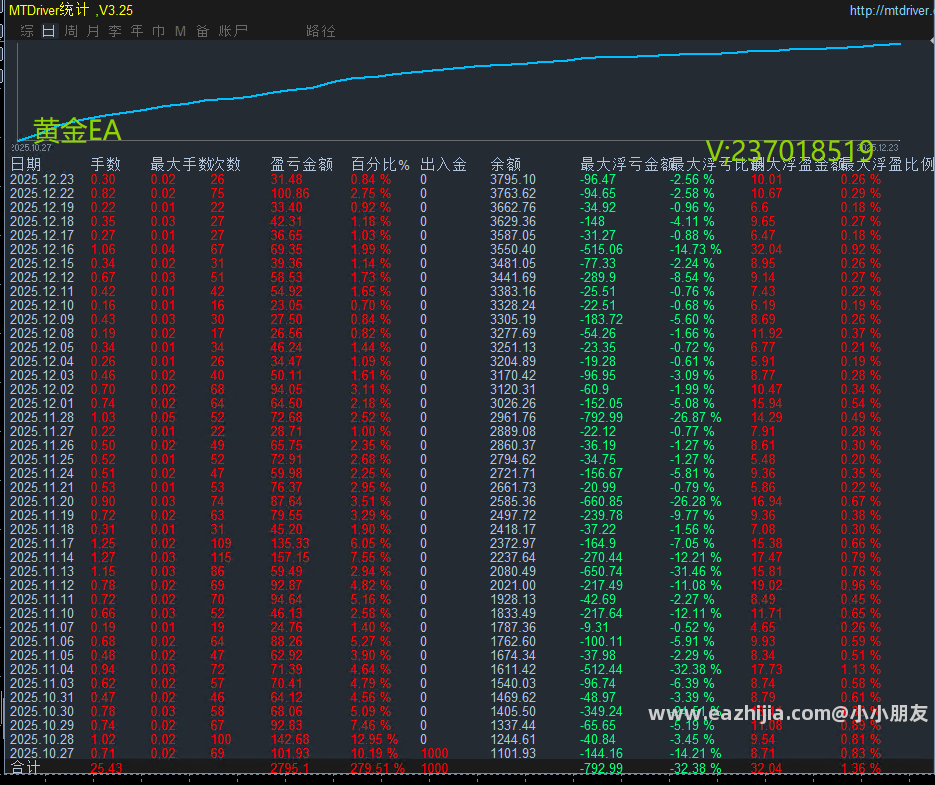Switch to the 周 weekly tab

tap(71, 31)
